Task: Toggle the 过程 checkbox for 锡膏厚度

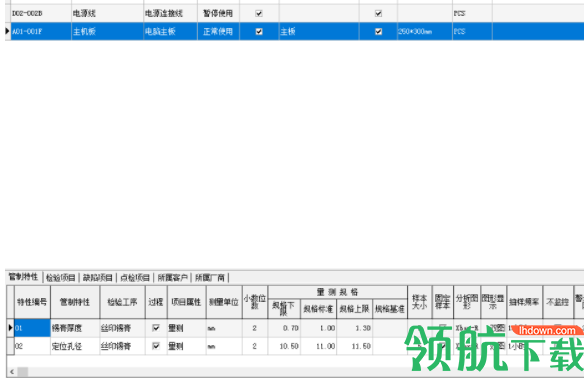Action: 156,328
